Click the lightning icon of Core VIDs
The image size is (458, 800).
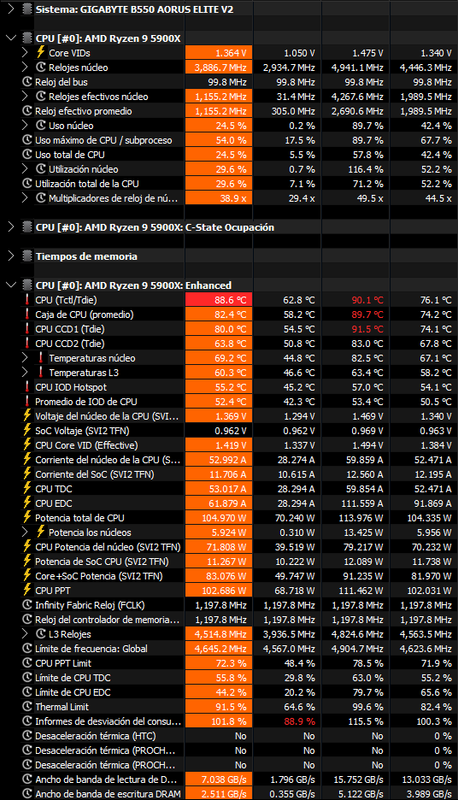click(x=41, y=53)
